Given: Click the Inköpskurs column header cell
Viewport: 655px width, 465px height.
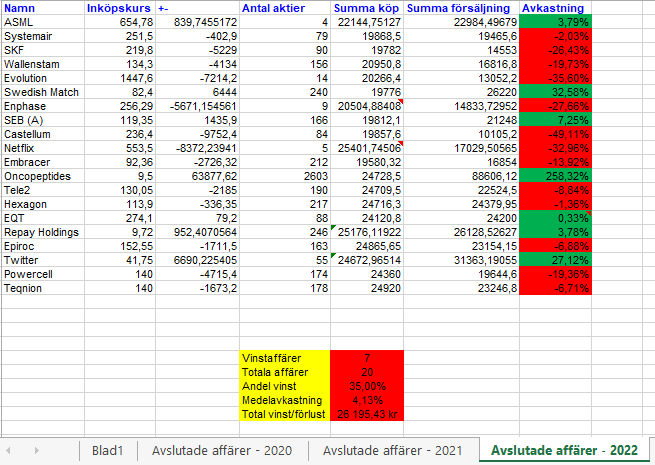Looking at the screenshot, I should (x=119, y=8).
